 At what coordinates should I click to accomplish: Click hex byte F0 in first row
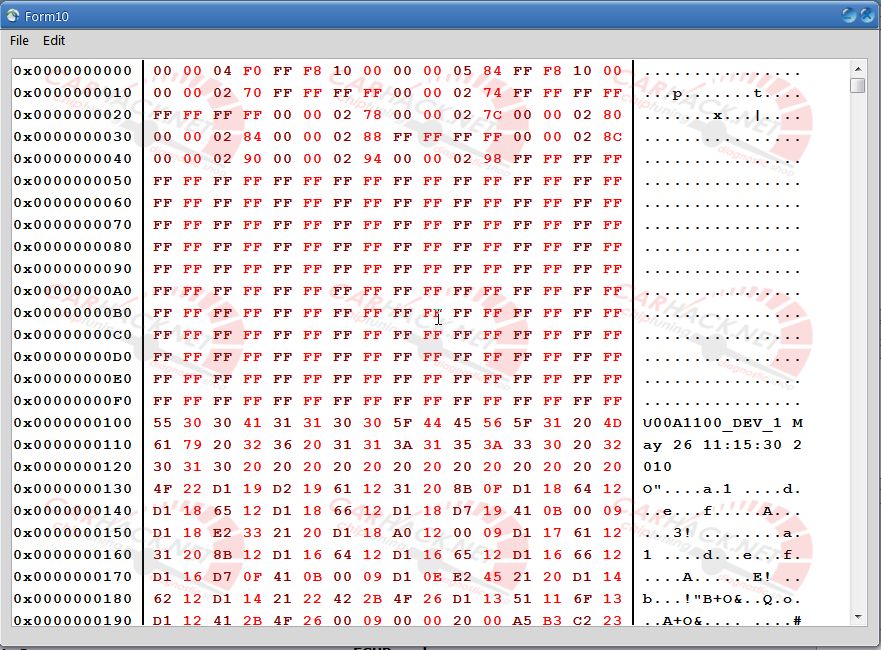coord(252,71)
